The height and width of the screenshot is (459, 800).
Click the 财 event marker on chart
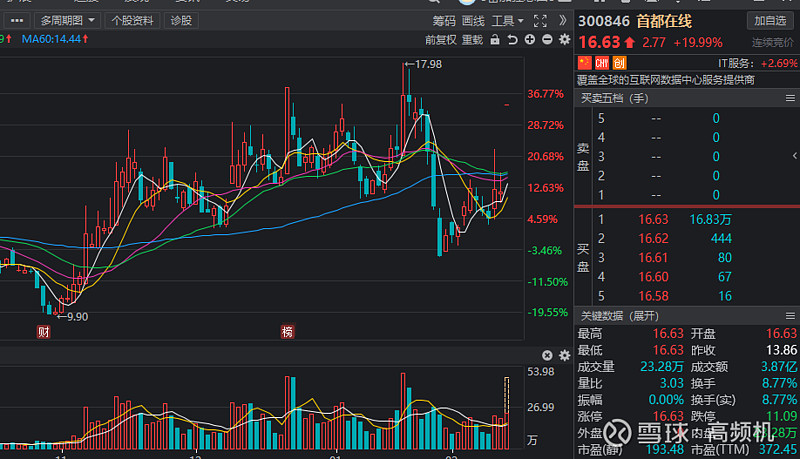tap(43, 332)
